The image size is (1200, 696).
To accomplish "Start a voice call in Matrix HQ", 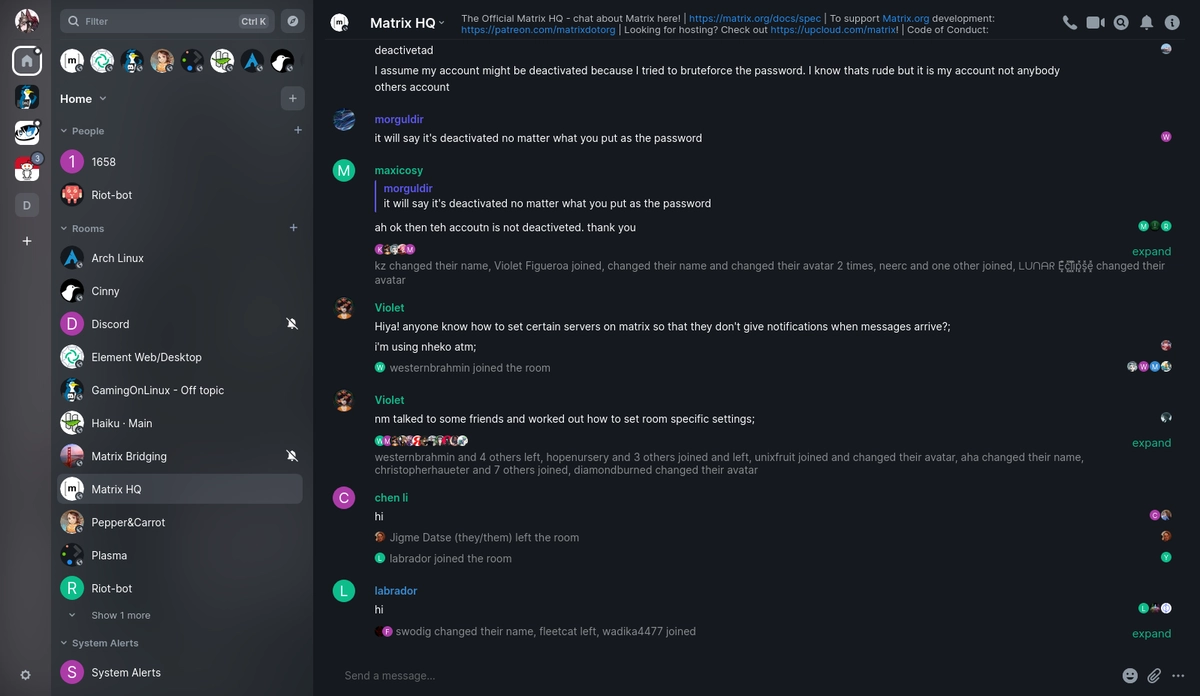I will click(x=1068, y=21).
